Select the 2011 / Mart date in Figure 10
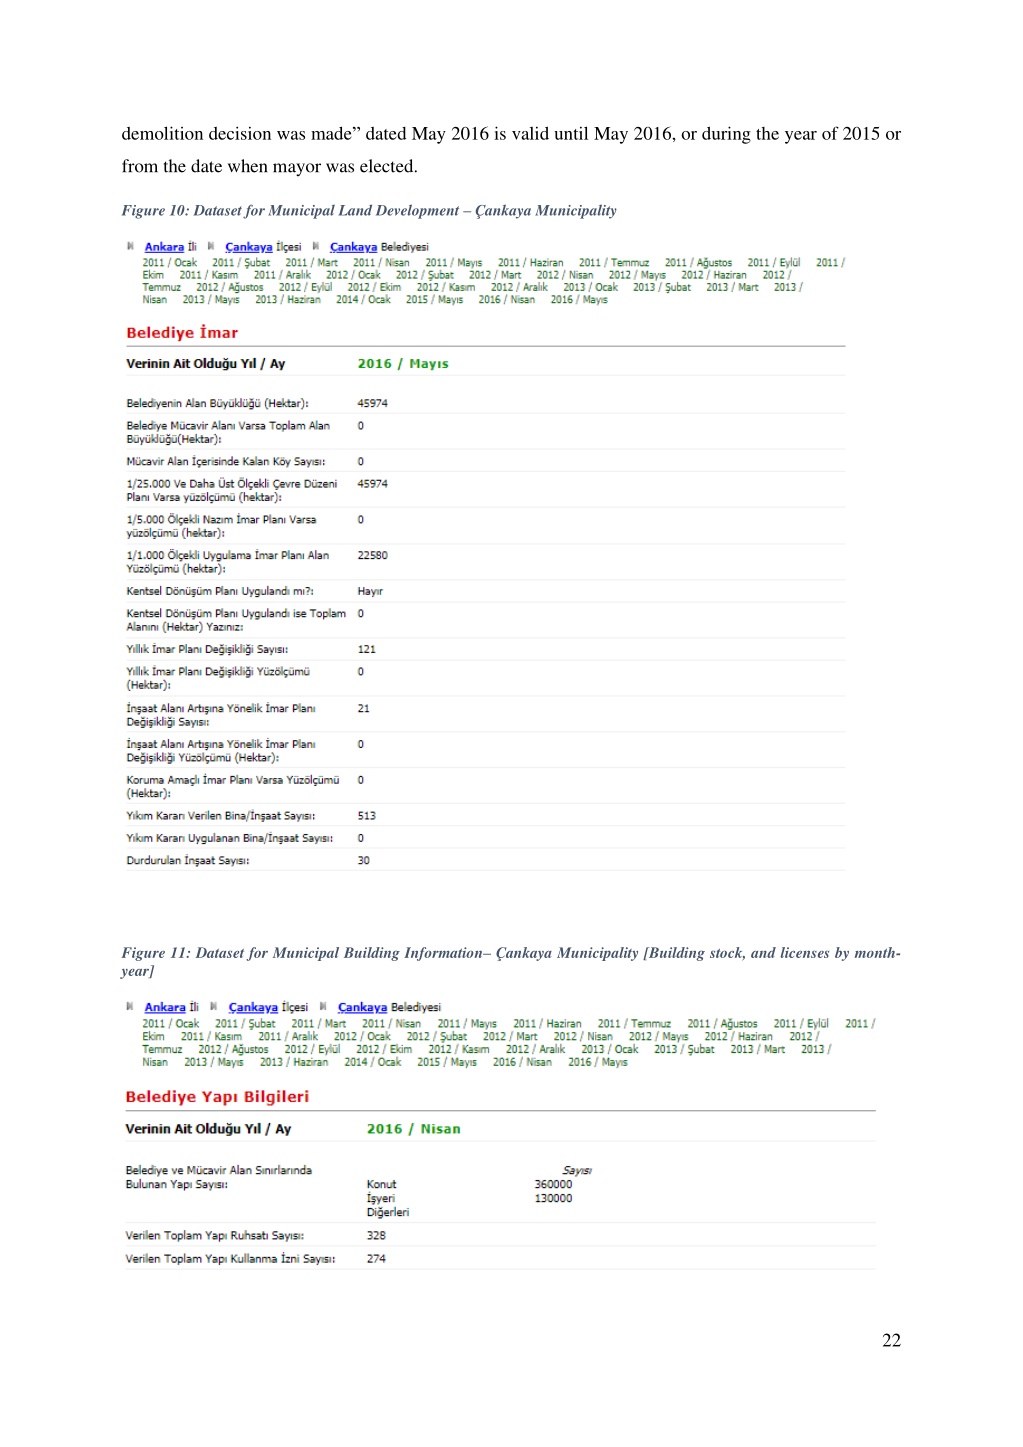Screen dimensions: 1023x1447 pyautogui.click(x=311, y=263)
